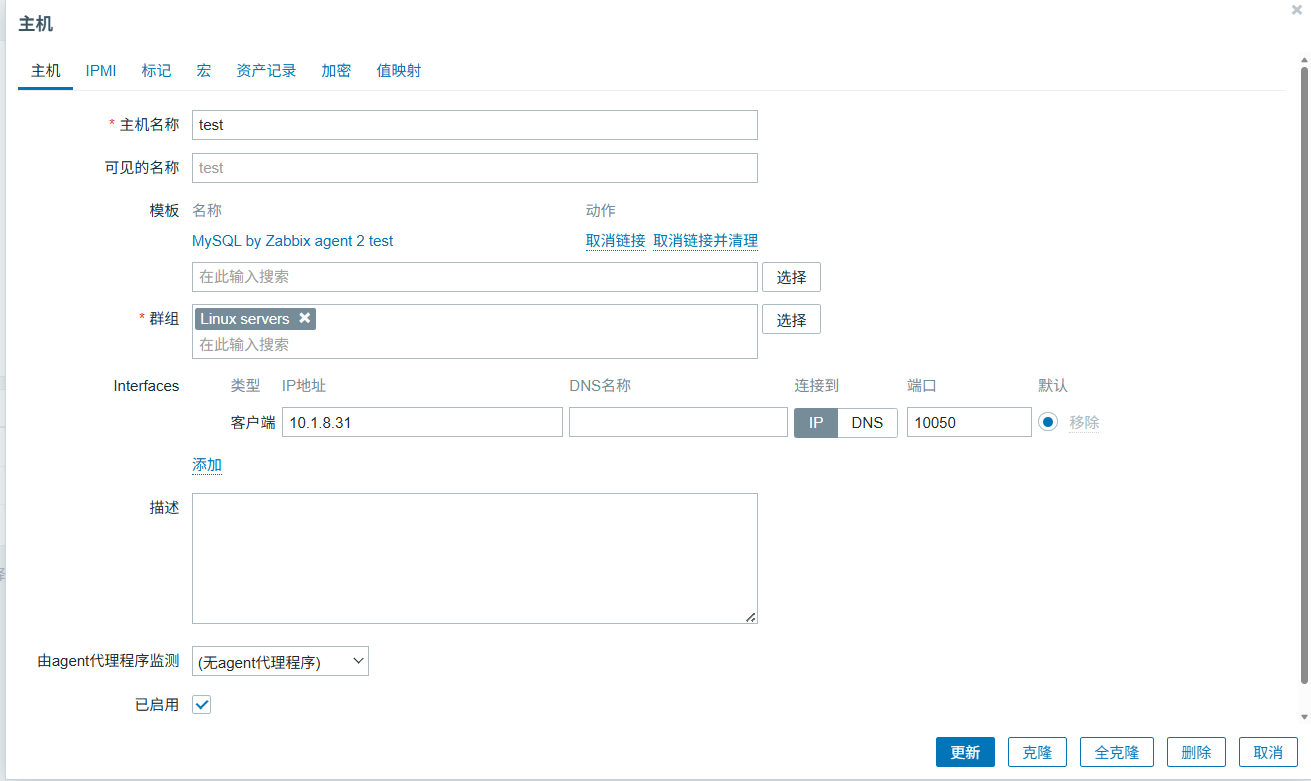Click the 可见的名称 input field
The image size is (1311, 781).
point(475,168)
